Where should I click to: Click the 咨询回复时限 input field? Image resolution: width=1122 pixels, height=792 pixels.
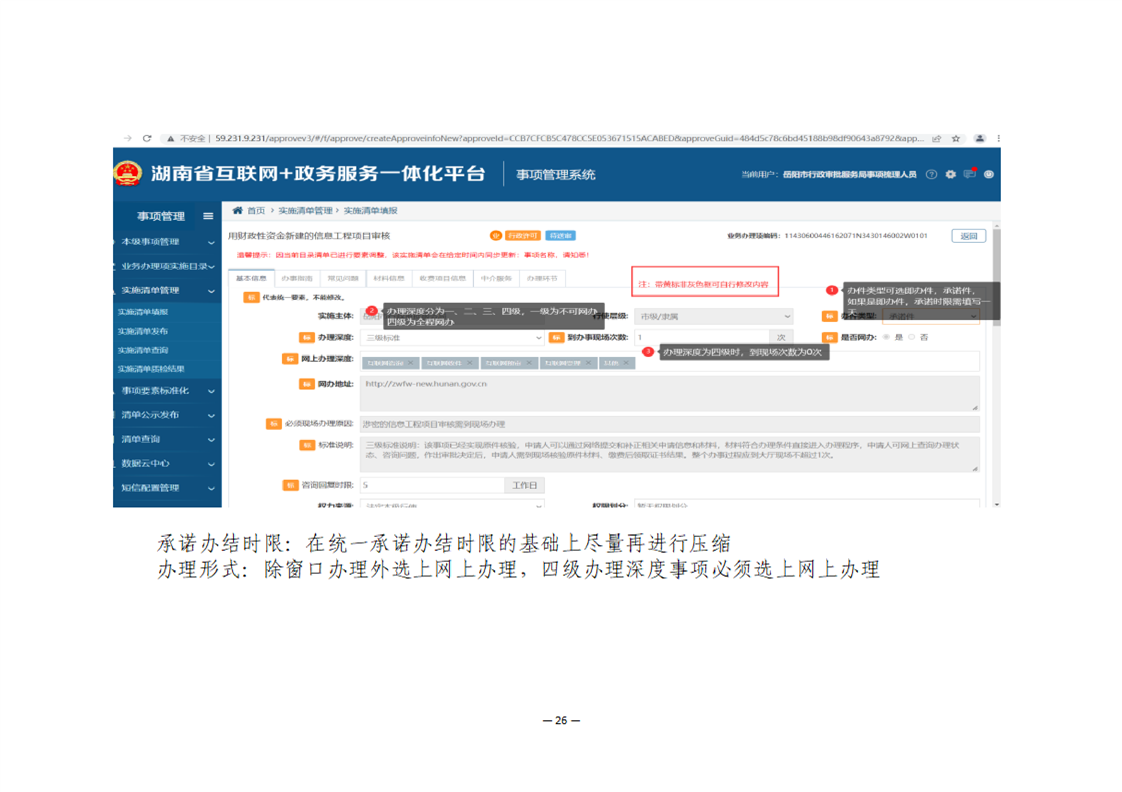tap(430, 485)
